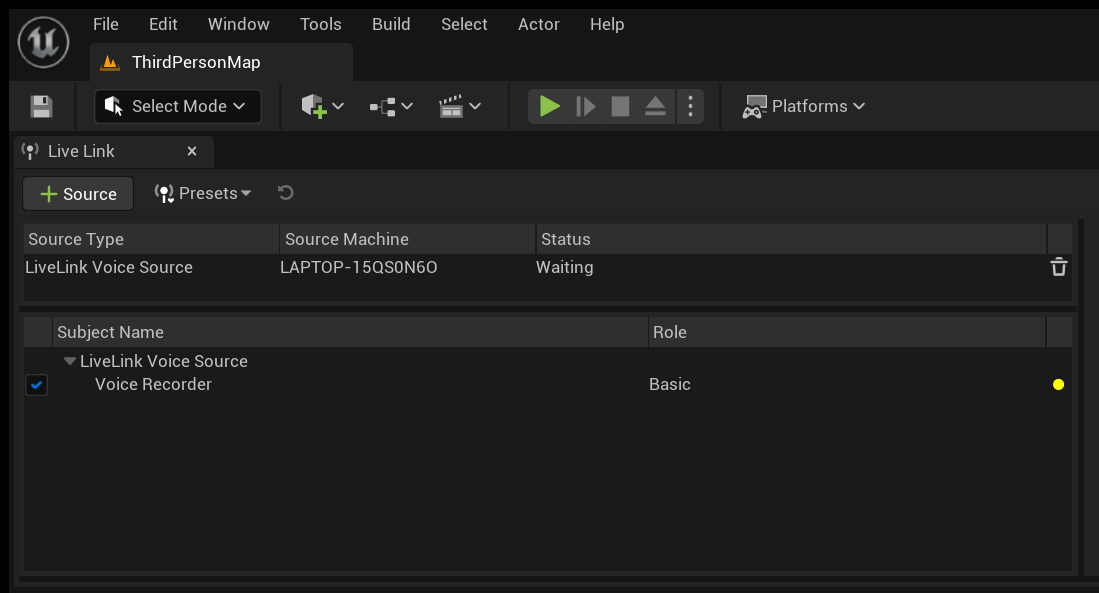
Task: Click the Subject Name column header
Action: [110, 331]
